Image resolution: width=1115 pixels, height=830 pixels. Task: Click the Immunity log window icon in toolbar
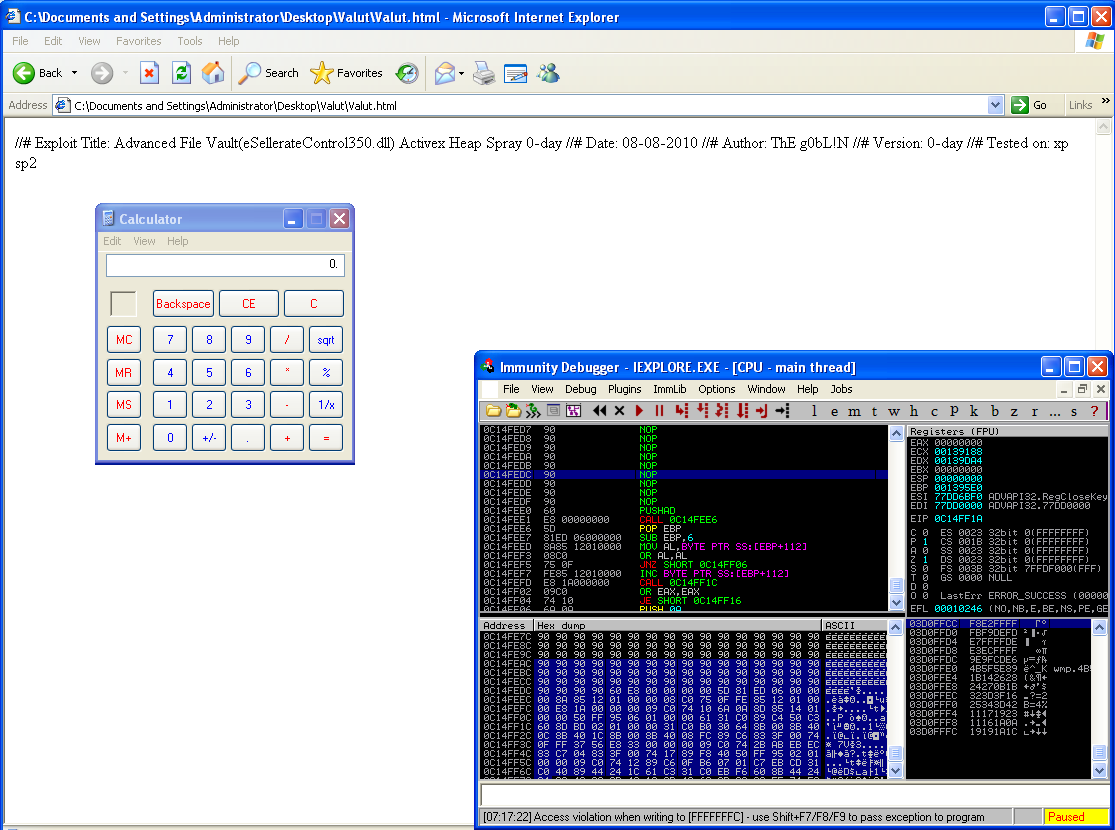point(553,410)
